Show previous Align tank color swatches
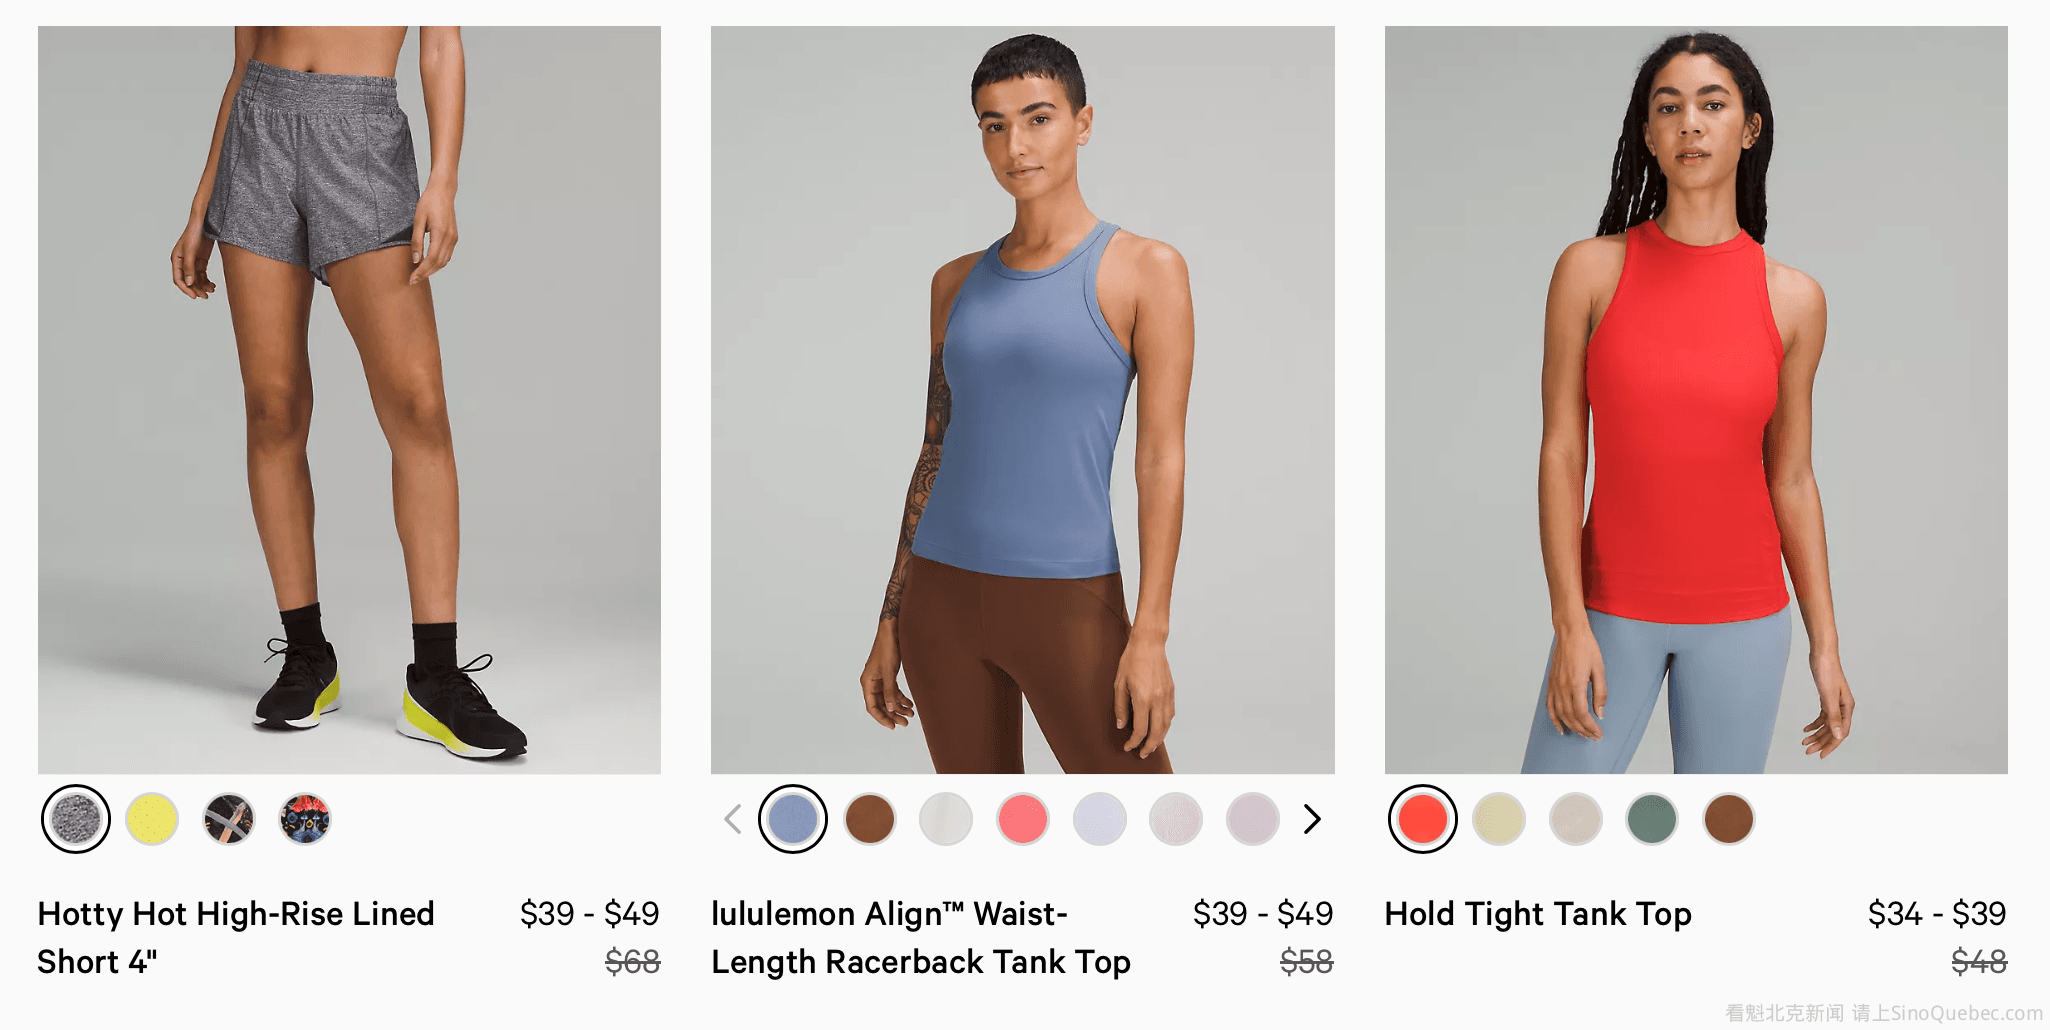The image size is (2050, 1030). click(x=733, y=819)
